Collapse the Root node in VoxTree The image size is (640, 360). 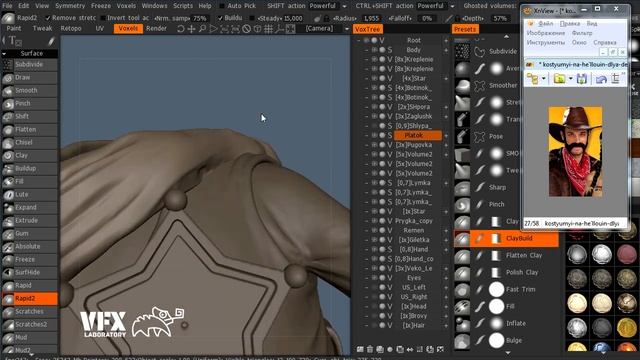coord(359,40)
